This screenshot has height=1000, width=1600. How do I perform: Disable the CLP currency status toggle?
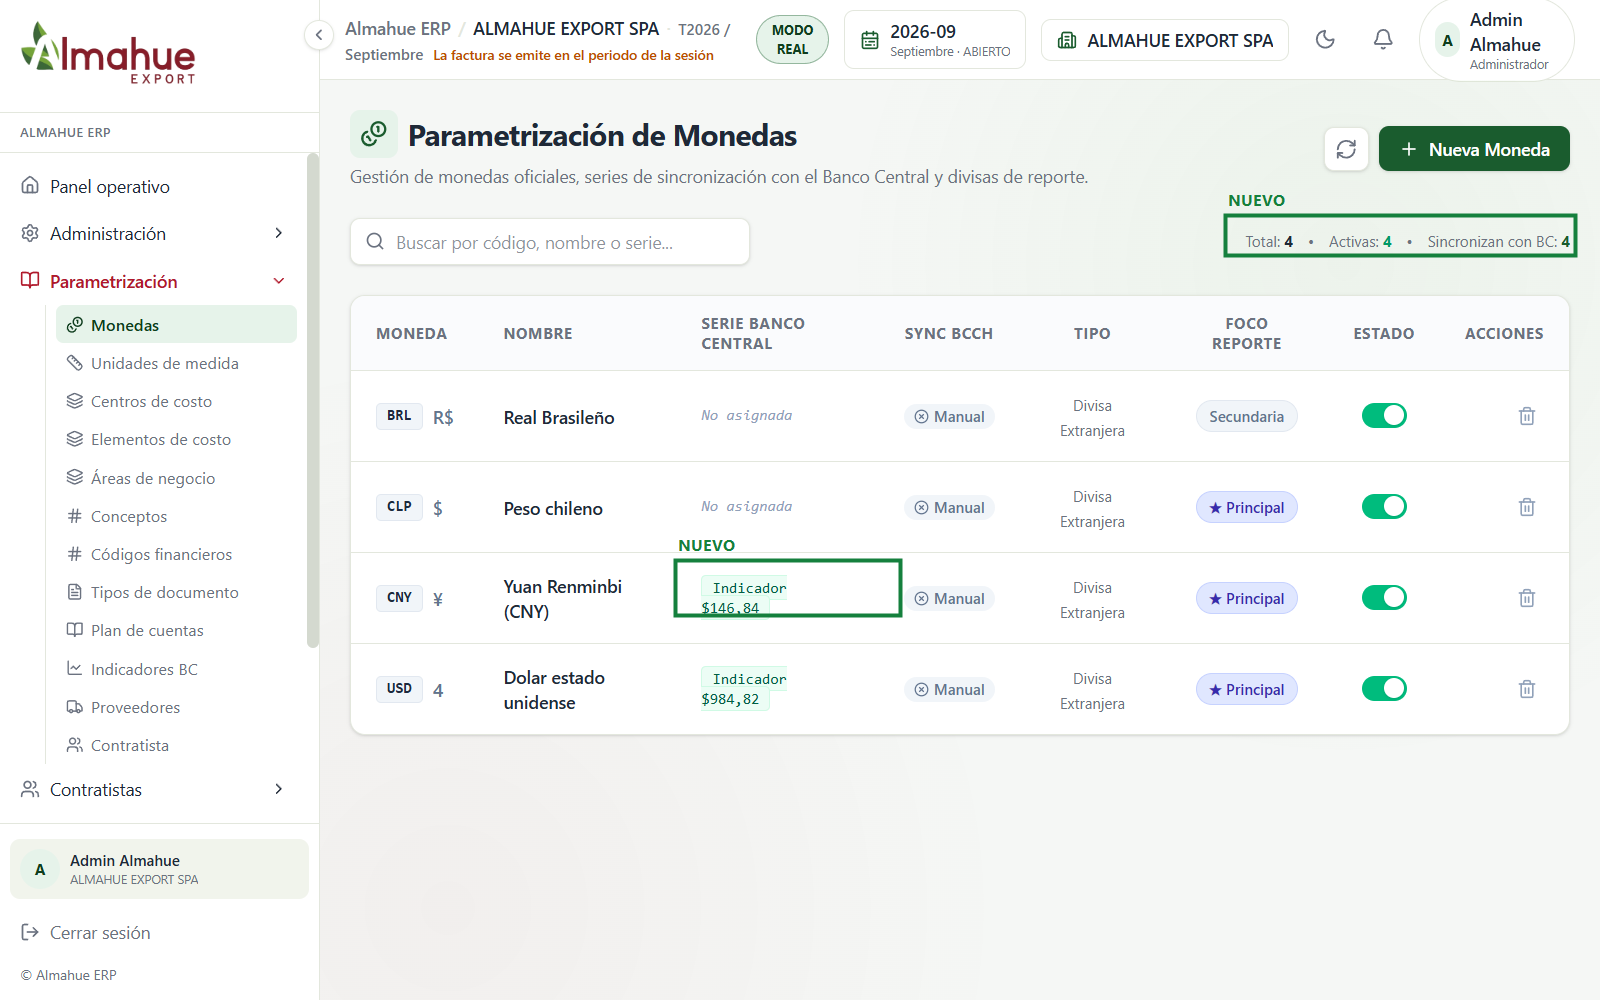click(1384, 507)
